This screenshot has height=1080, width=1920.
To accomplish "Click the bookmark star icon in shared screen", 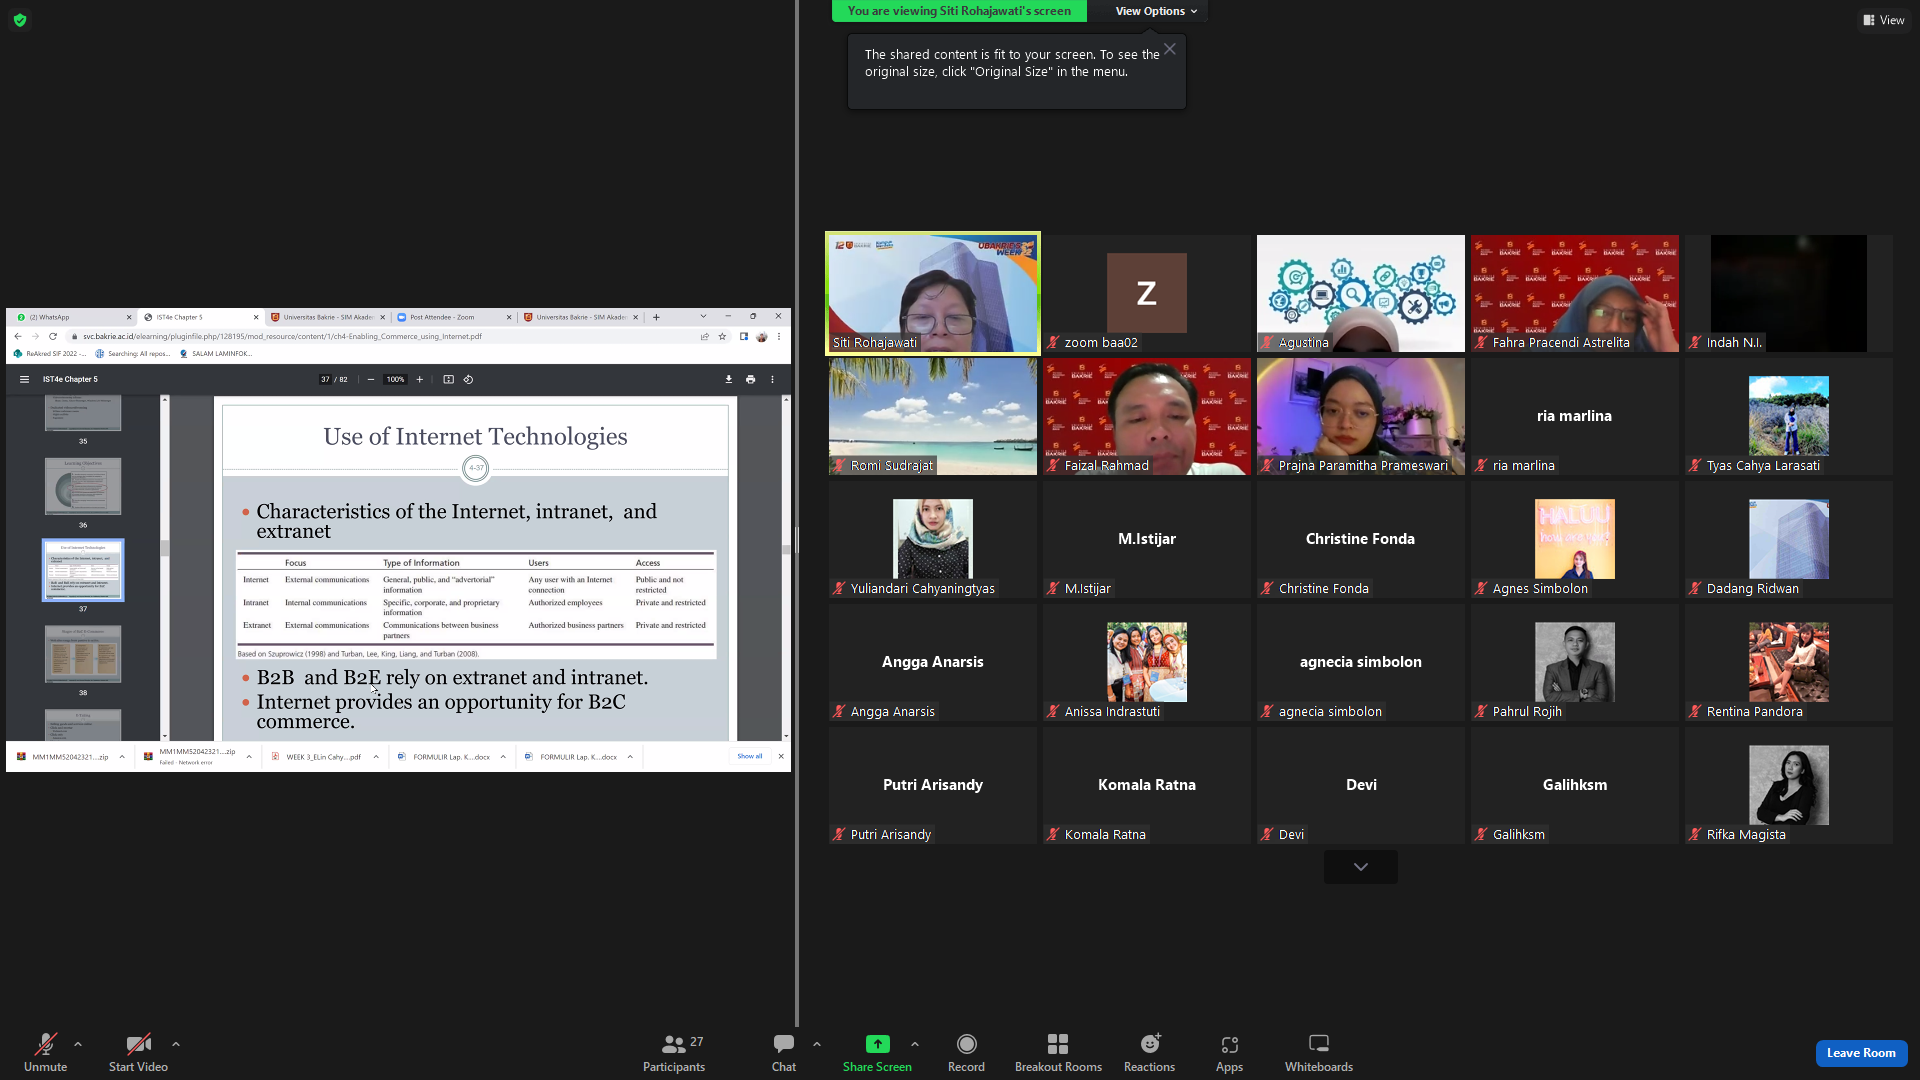I will tap(722, 337).
